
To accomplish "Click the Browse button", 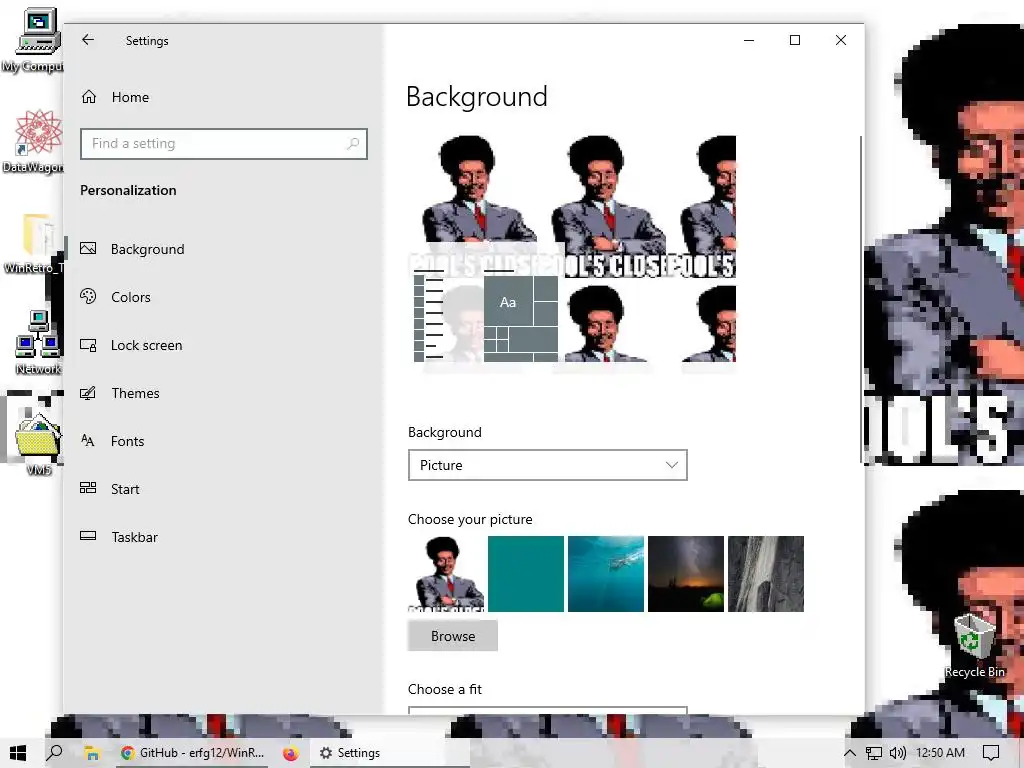I will click(x=453, y=636).
